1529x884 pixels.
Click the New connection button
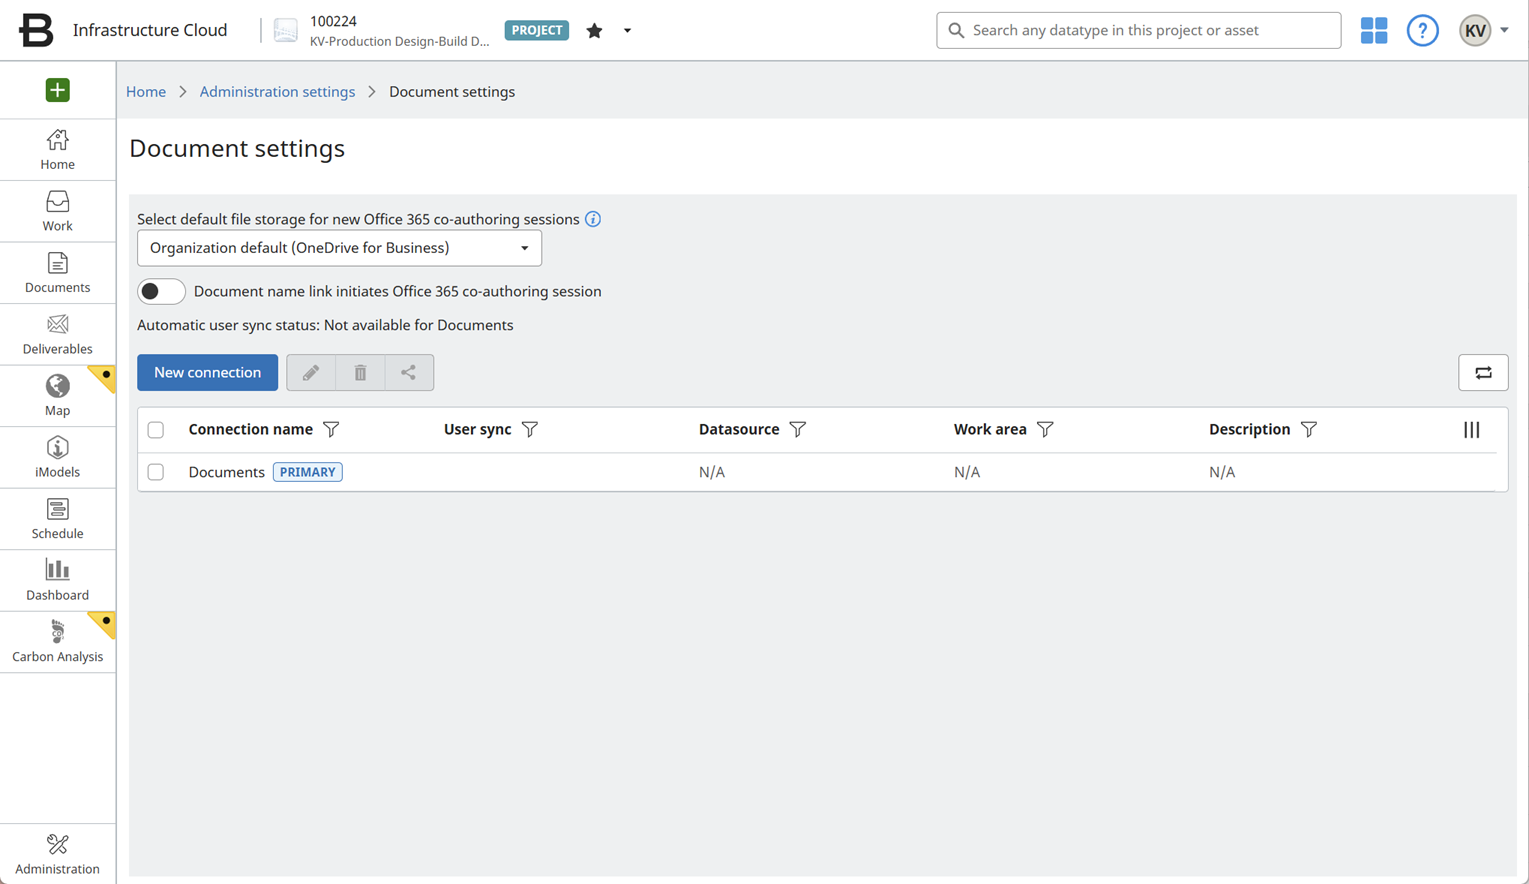pyautogui.click(x=207, y=372)
